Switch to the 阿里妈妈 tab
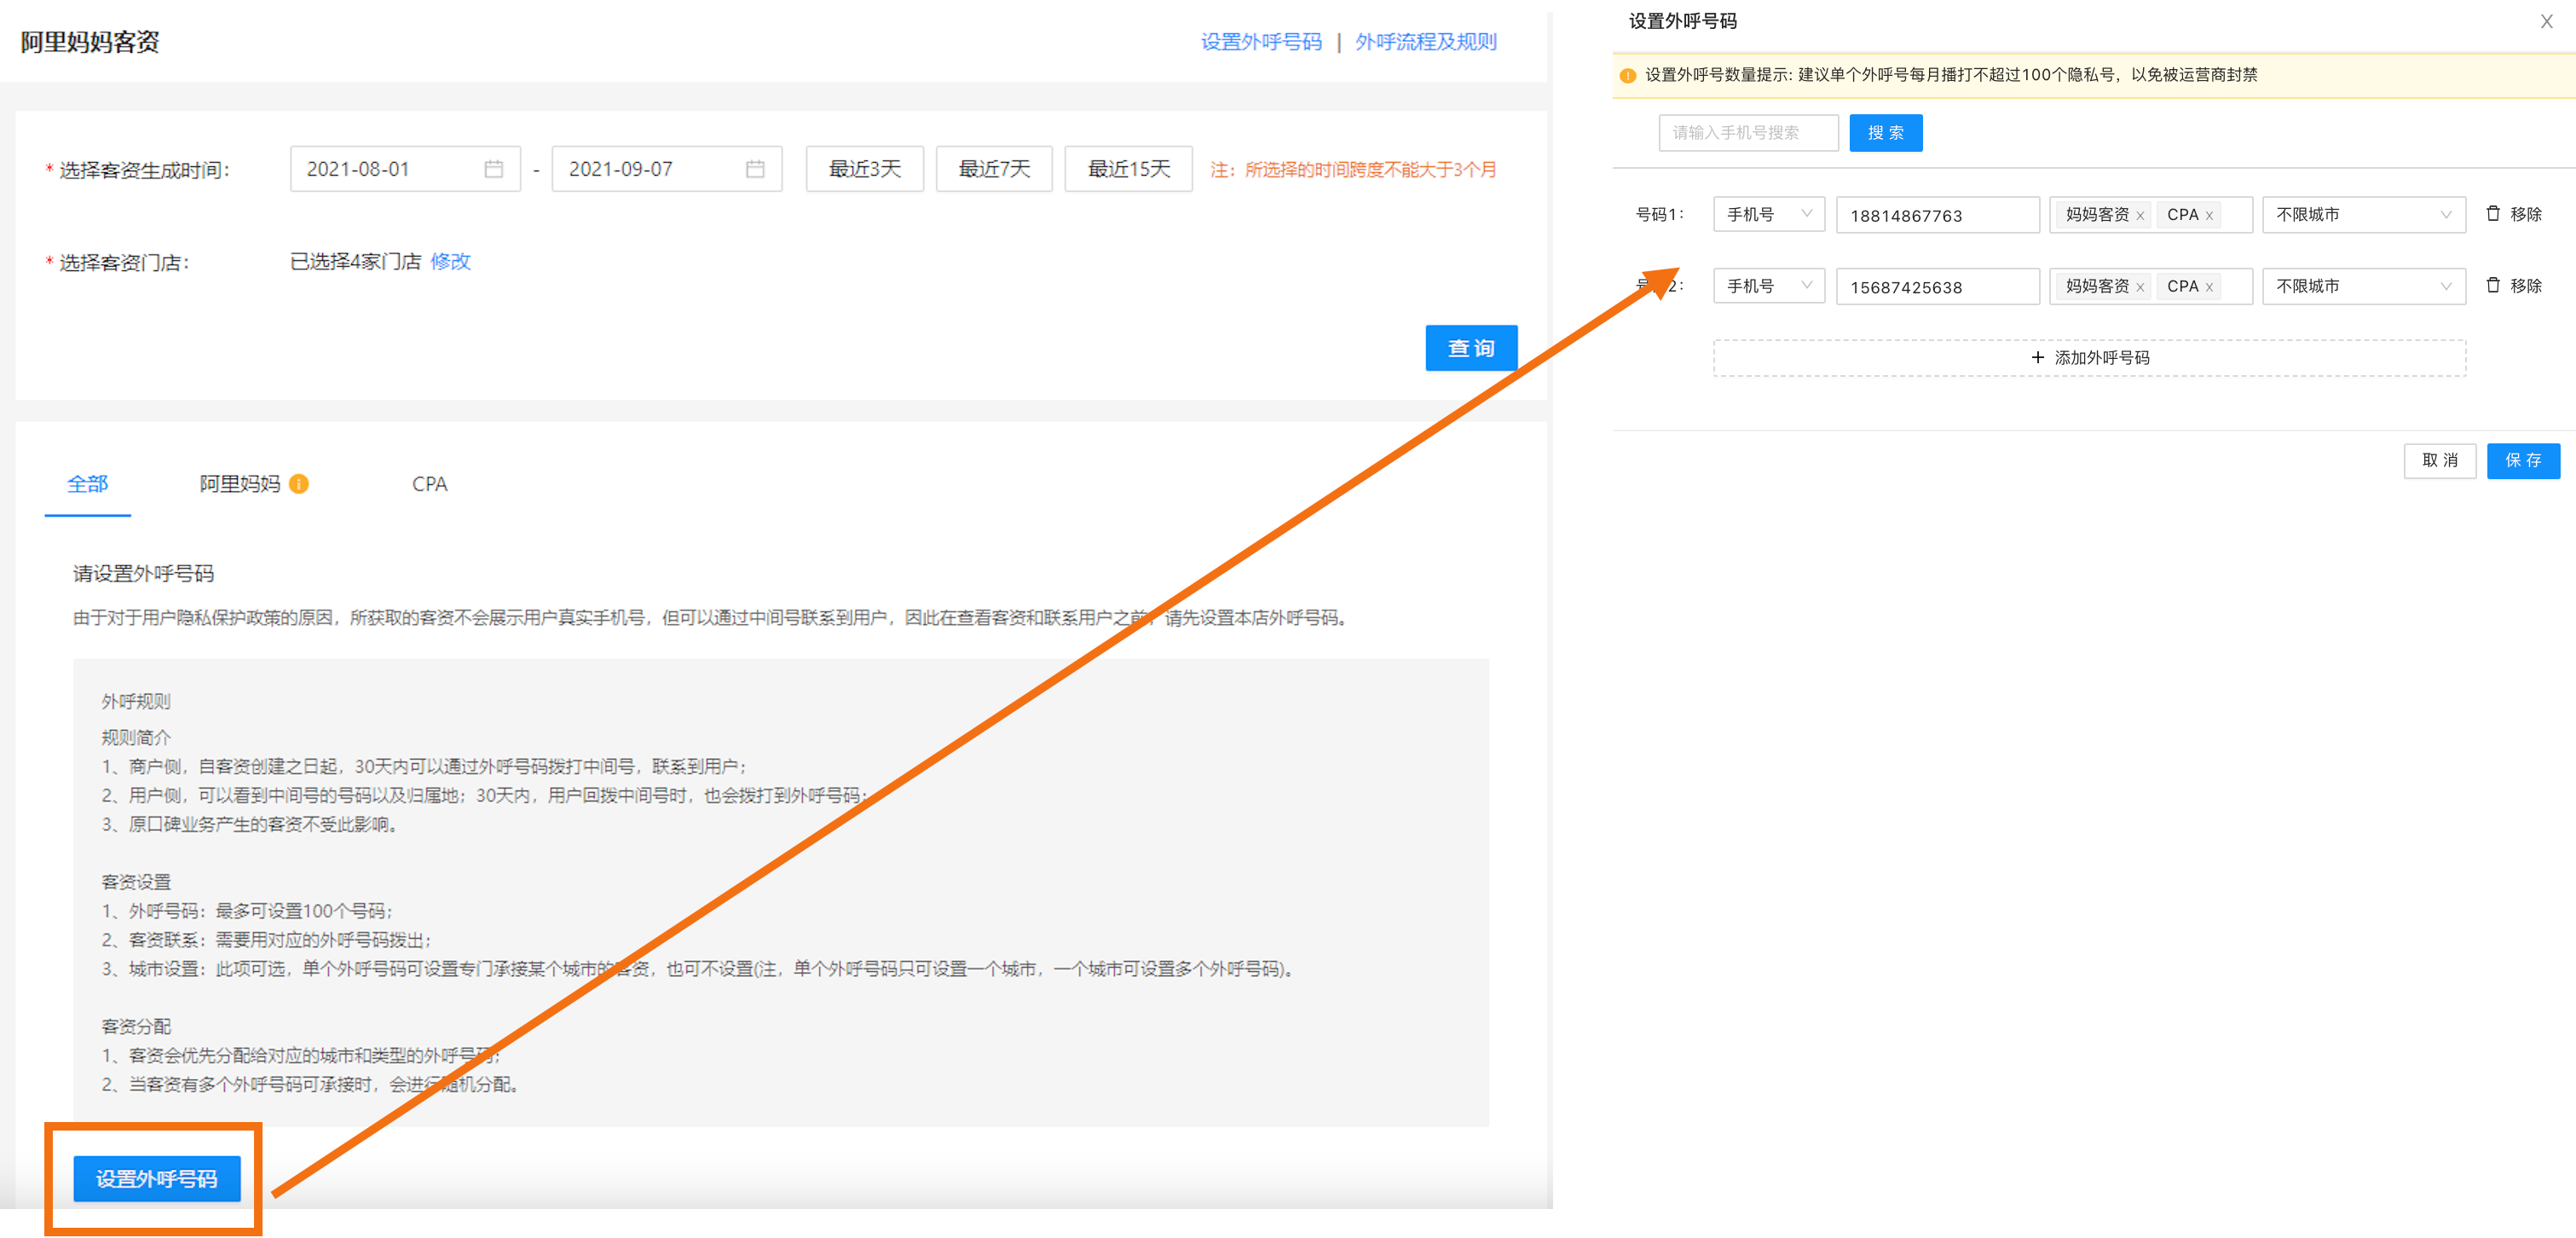The width and height of the screenshot is (2576, 1238). [240, 484]
